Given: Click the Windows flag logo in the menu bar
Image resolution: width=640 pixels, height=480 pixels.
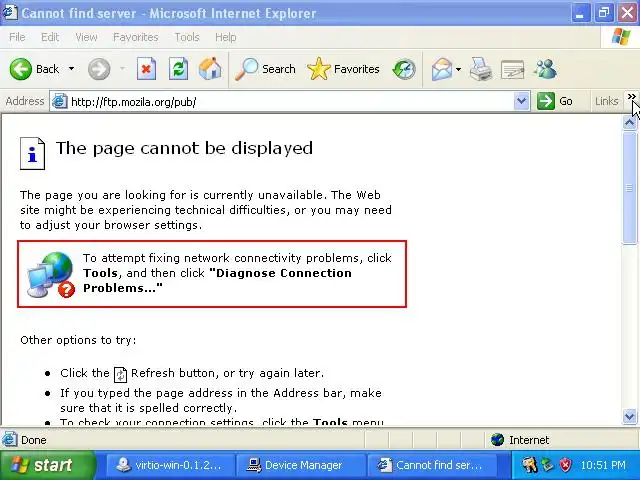Looking at the screenshot, I should pos(620,37).
